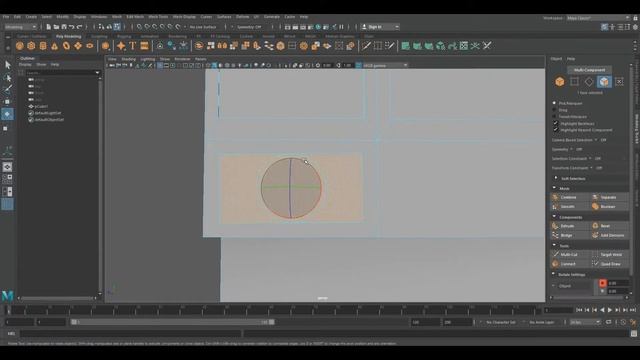Screen dimensions: 640x360
Task: Click the play forward playback button
Action: point(610,311)
